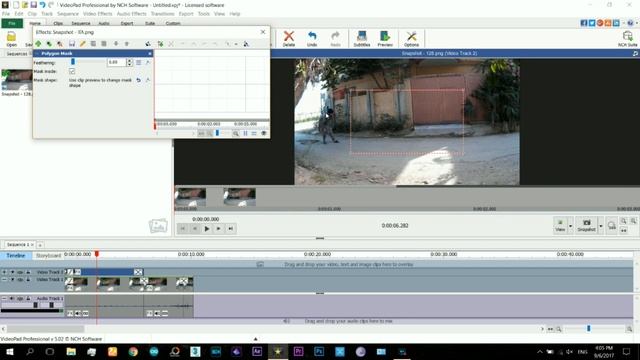Reset mask shape with the undo arrow icon
The width and height of the screenshot is (640, 360).
138,80
